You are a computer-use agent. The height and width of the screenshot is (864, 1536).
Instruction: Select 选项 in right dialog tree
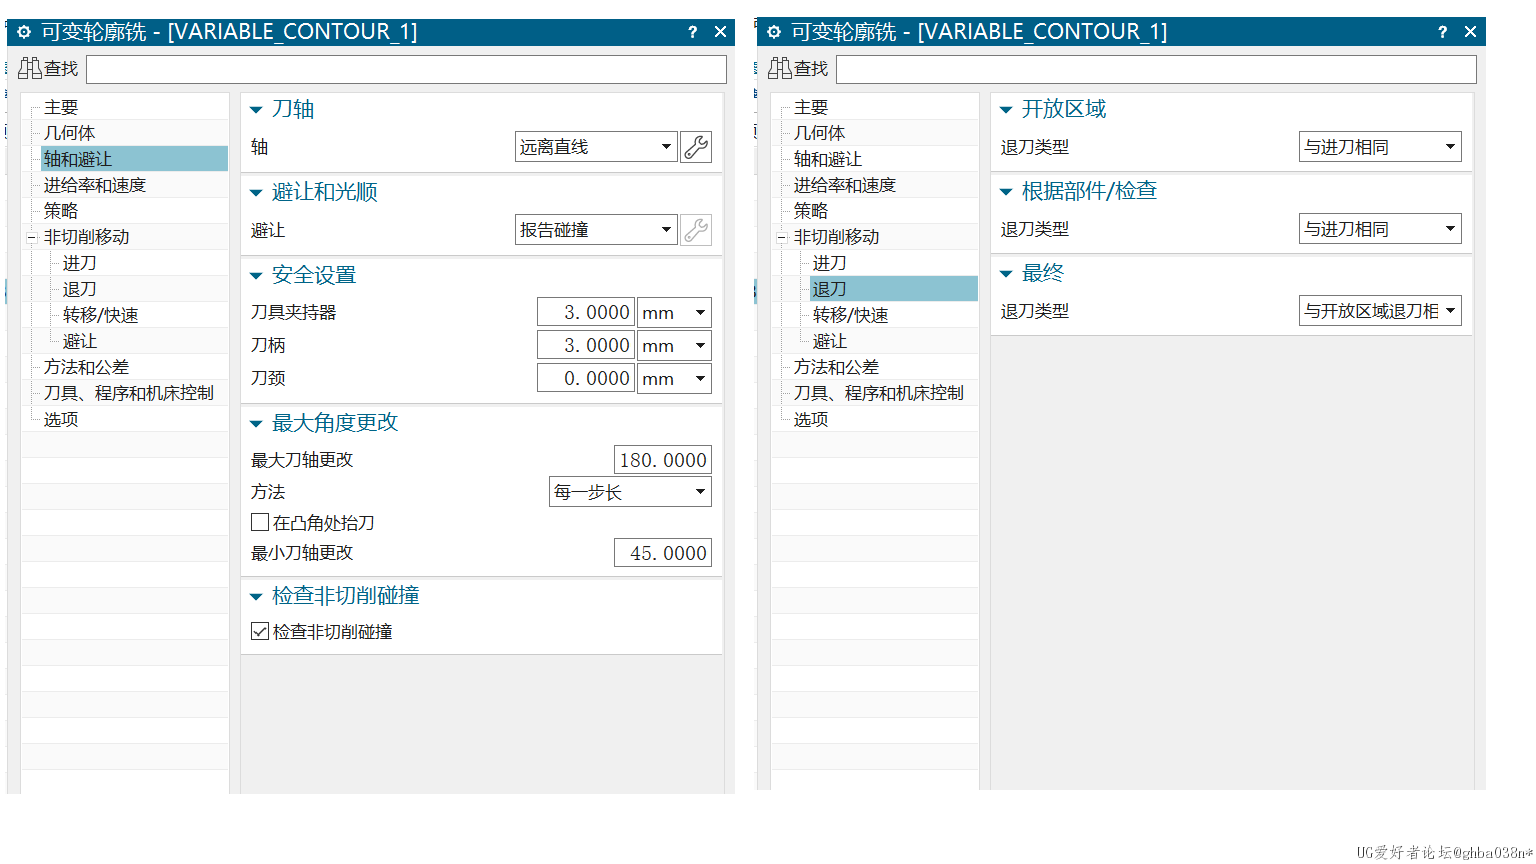(x=811, y=419)
